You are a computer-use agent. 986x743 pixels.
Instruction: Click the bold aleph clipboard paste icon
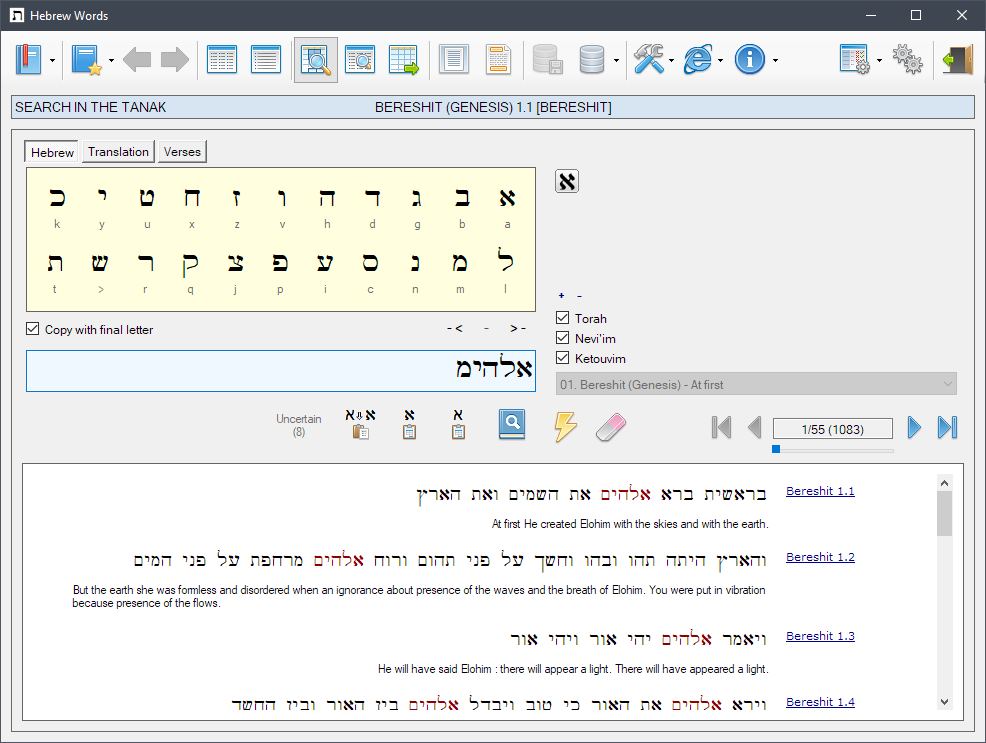point(409,424)
